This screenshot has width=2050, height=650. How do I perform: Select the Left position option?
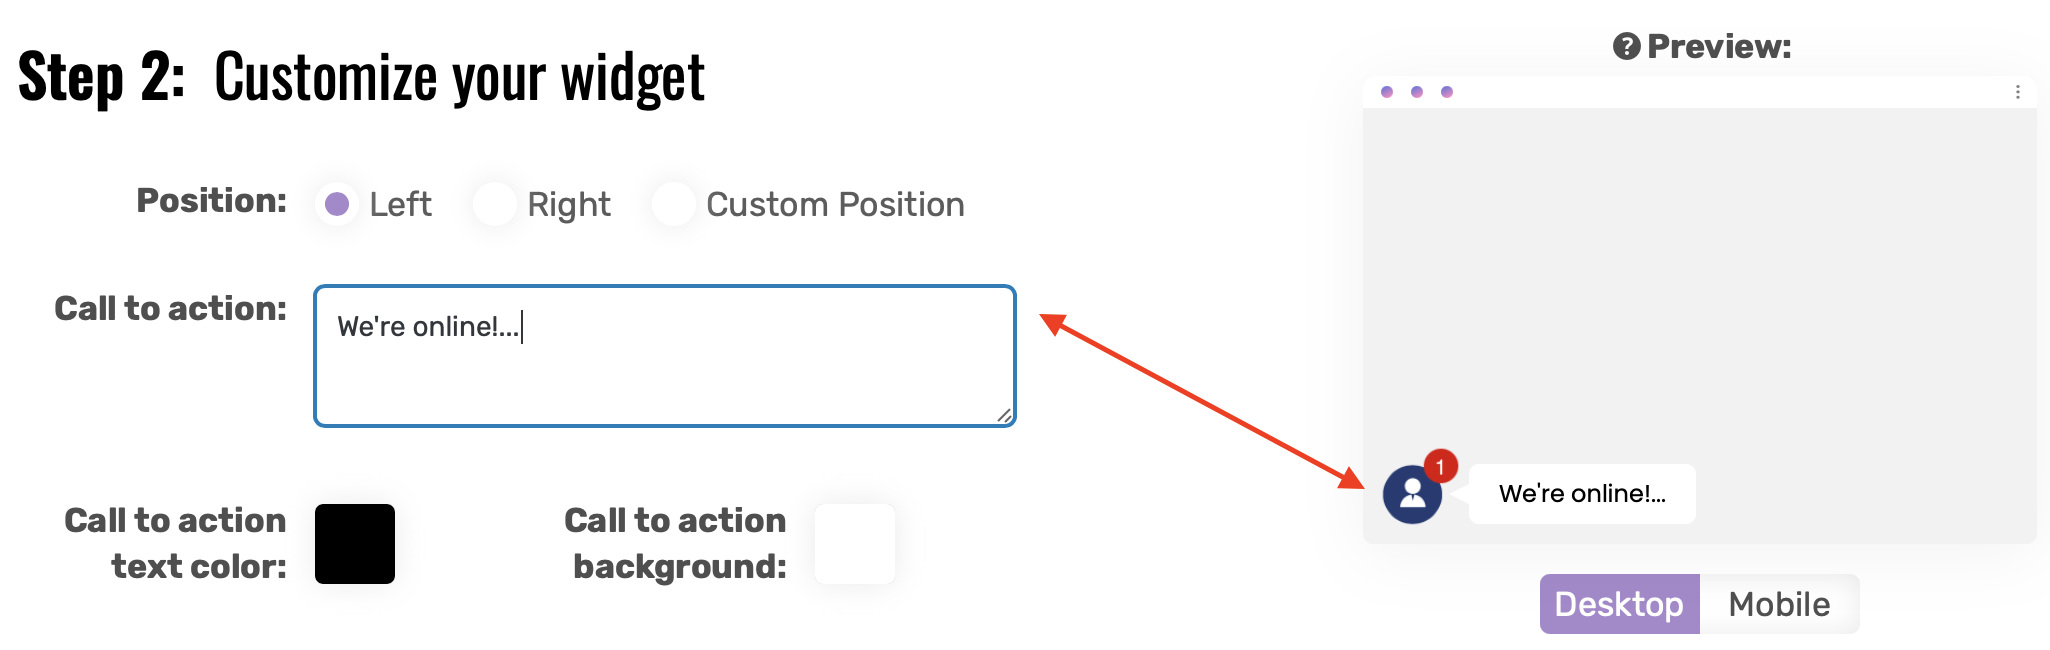click(x=337, y=204)
